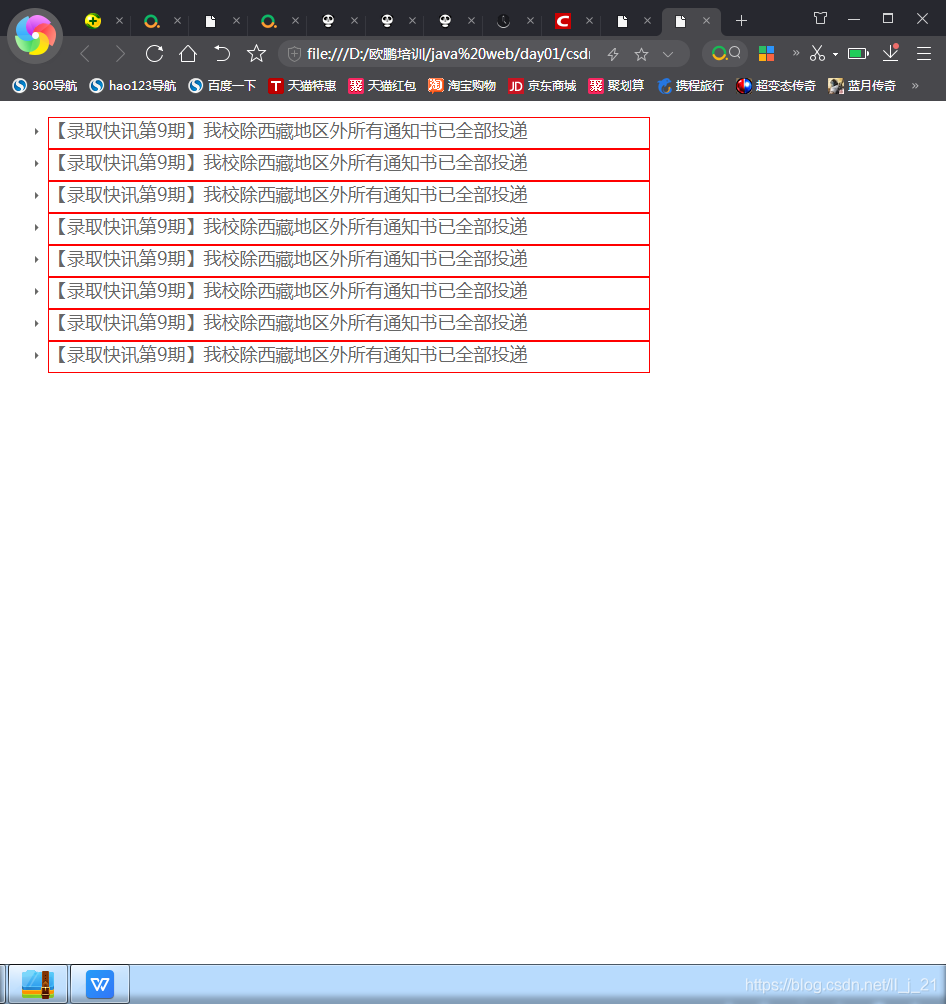Open the WPS taskbar icon
This screenshot has height=1004, width=946.
pyautogui.click(x=100, y=984)
